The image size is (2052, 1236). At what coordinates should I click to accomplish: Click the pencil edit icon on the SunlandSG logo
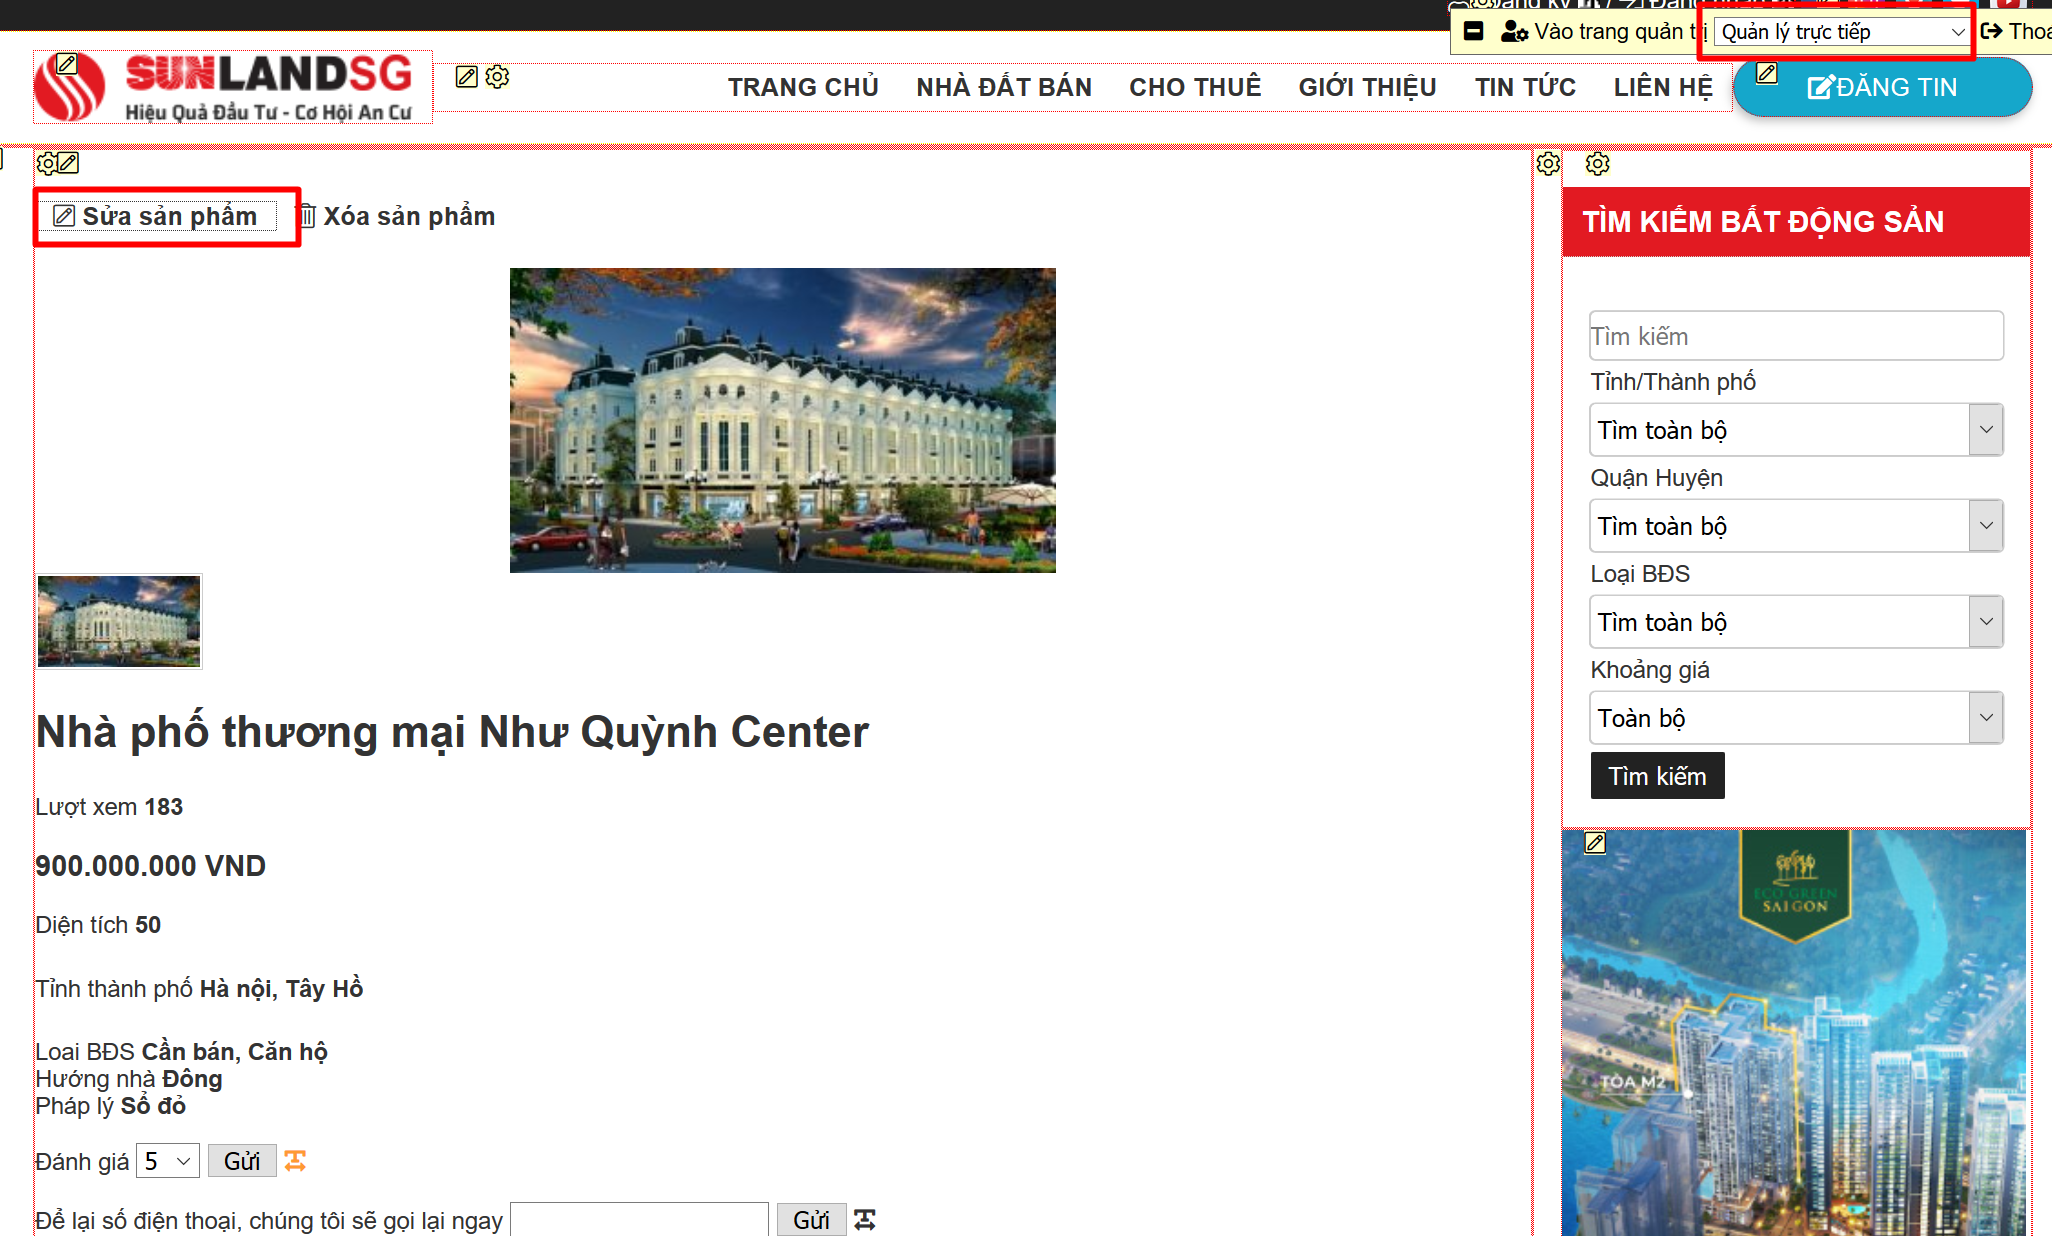(x=66, y=64)
